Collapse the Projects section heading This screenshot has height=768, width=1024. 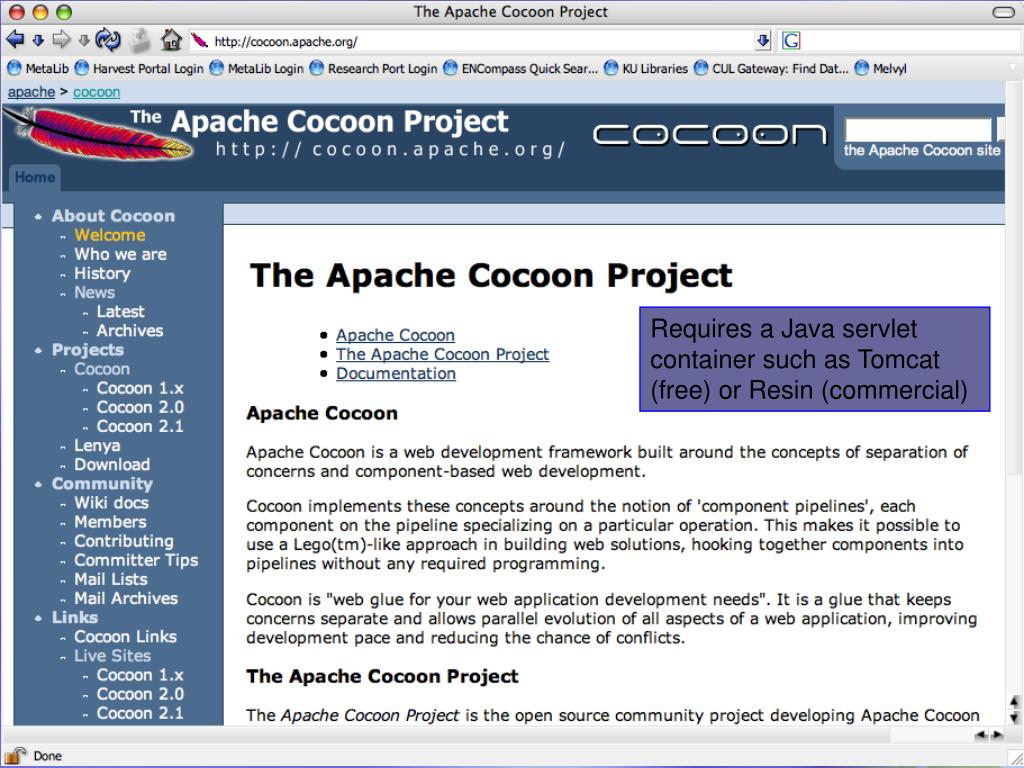pos(88,349)
